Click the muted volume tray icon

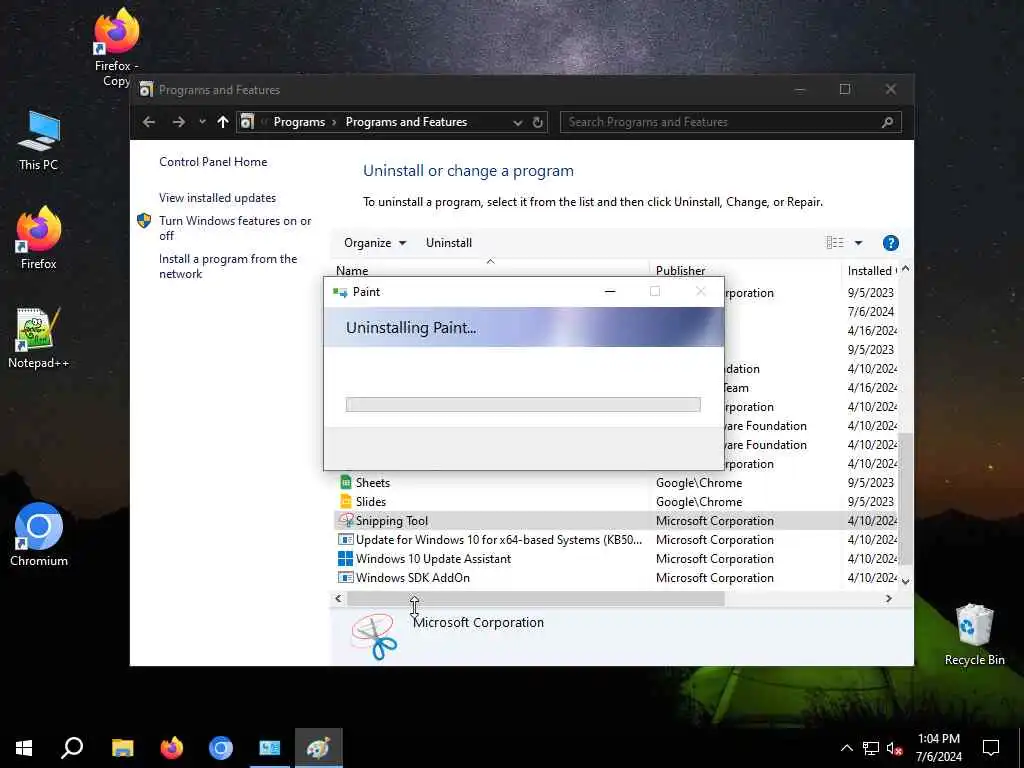(894, 748)
